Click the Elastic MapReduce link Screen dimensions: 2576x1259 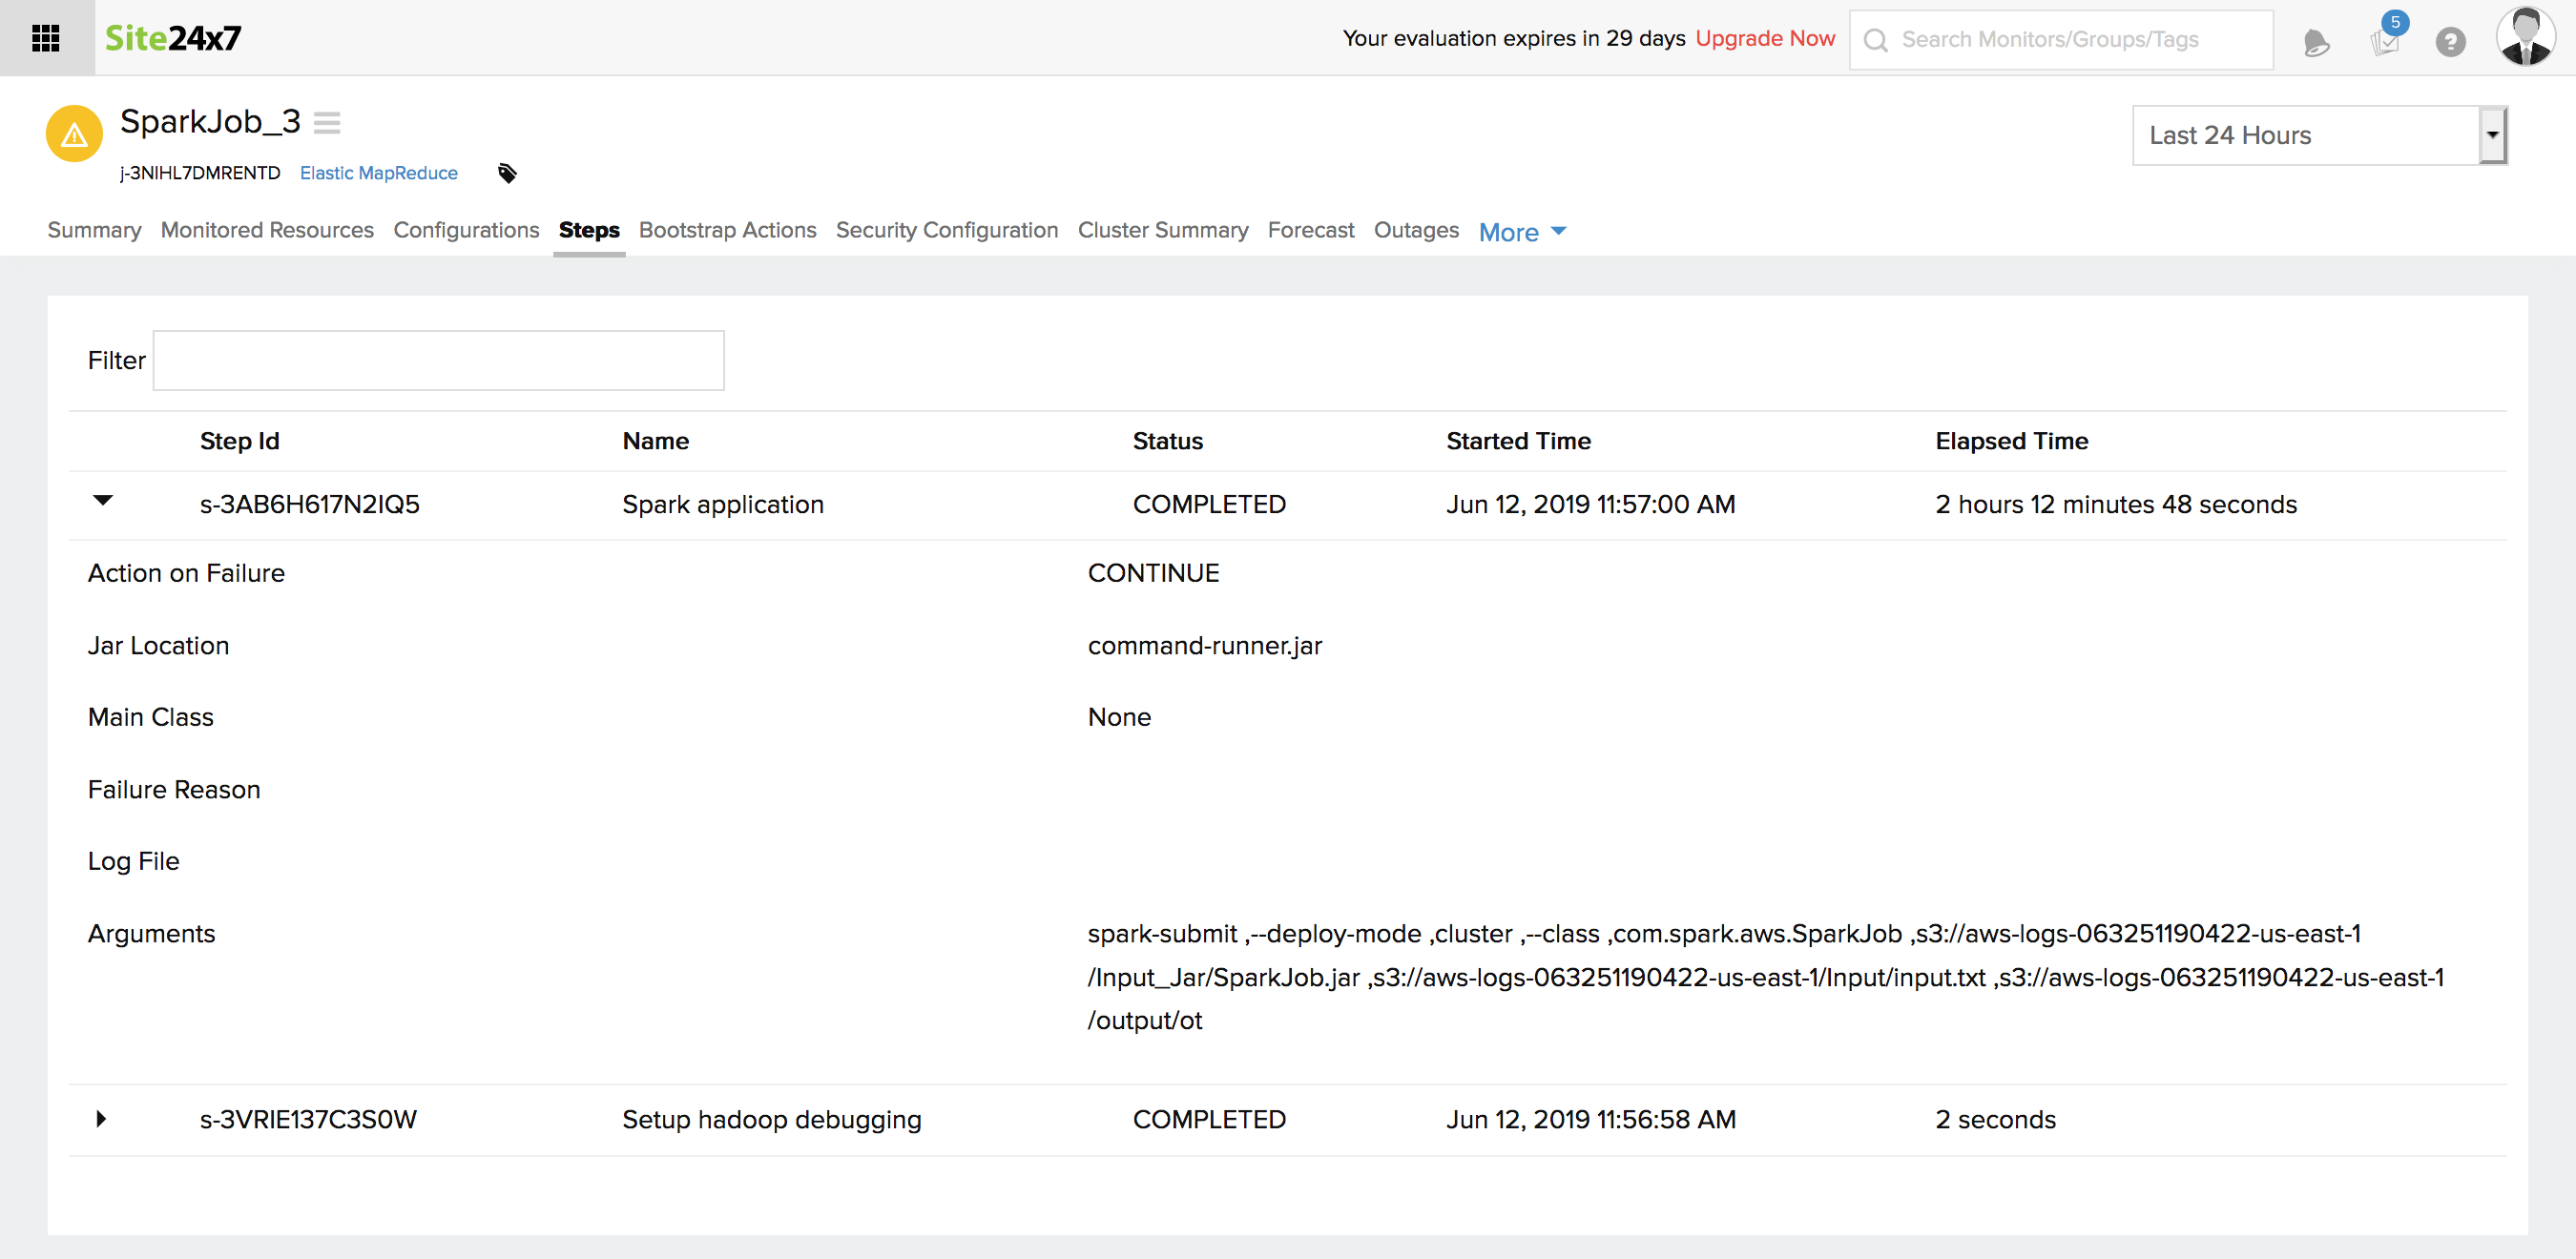click(378, 173)
